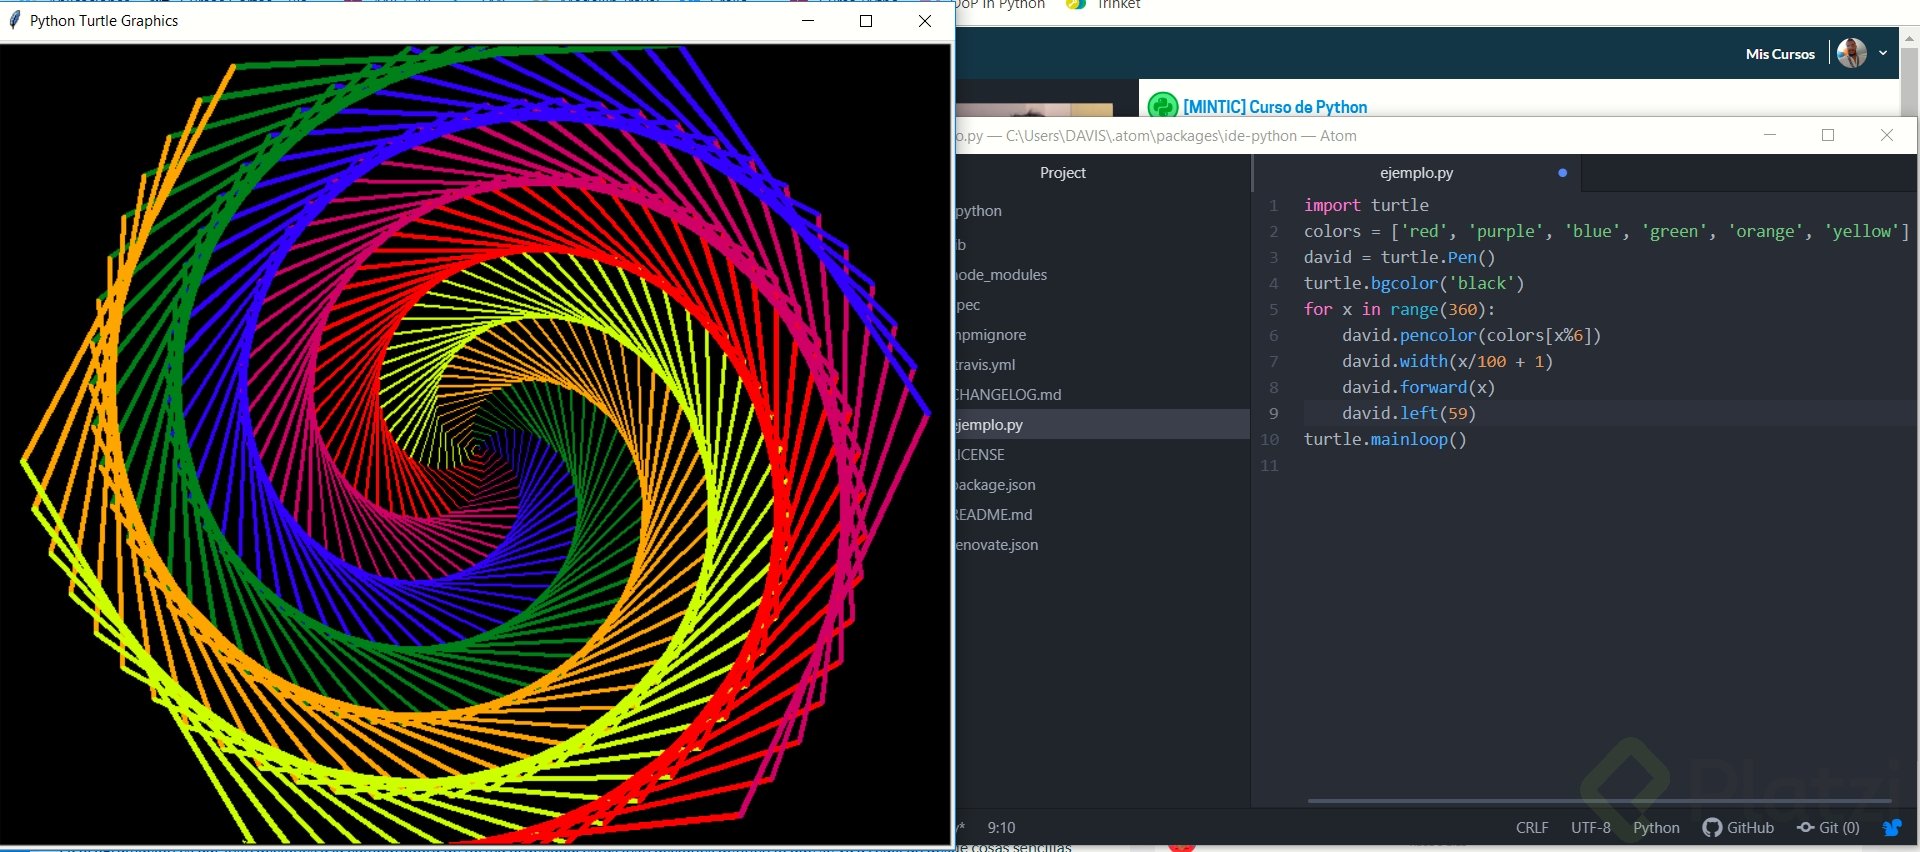This screenshot has height=852, width=1920.
Task: Open the UTF-8 encoding selector
Action: [x=1590, y=828]
